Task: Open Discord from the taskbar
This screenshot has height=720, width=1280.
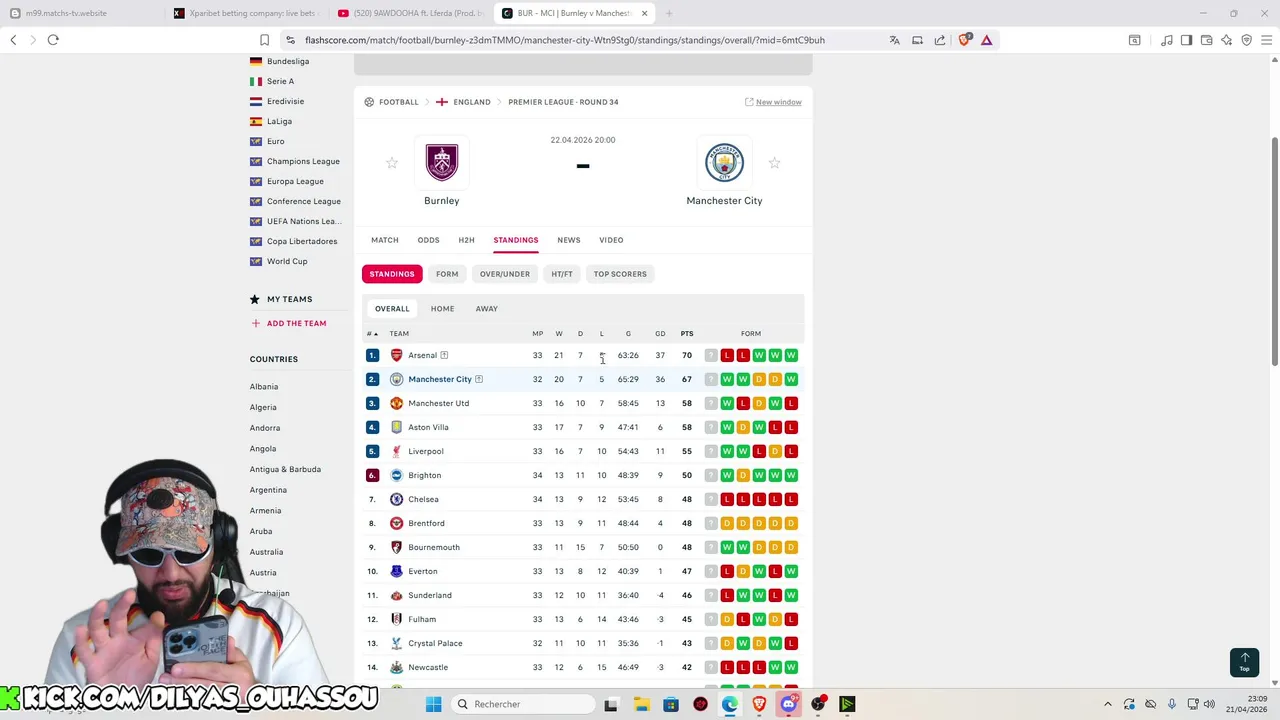Action: click(x=789, y=704)
